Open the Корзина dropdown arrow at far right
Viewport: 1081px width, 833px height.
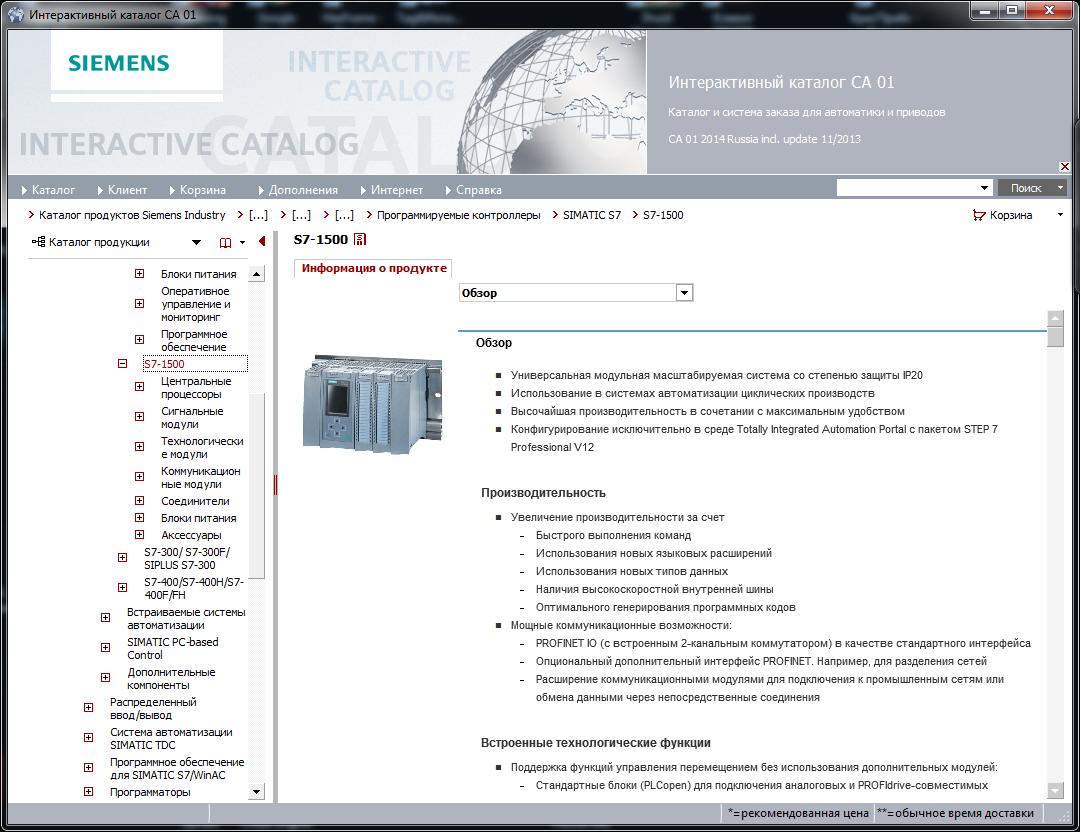click(x=1060, y=215)
